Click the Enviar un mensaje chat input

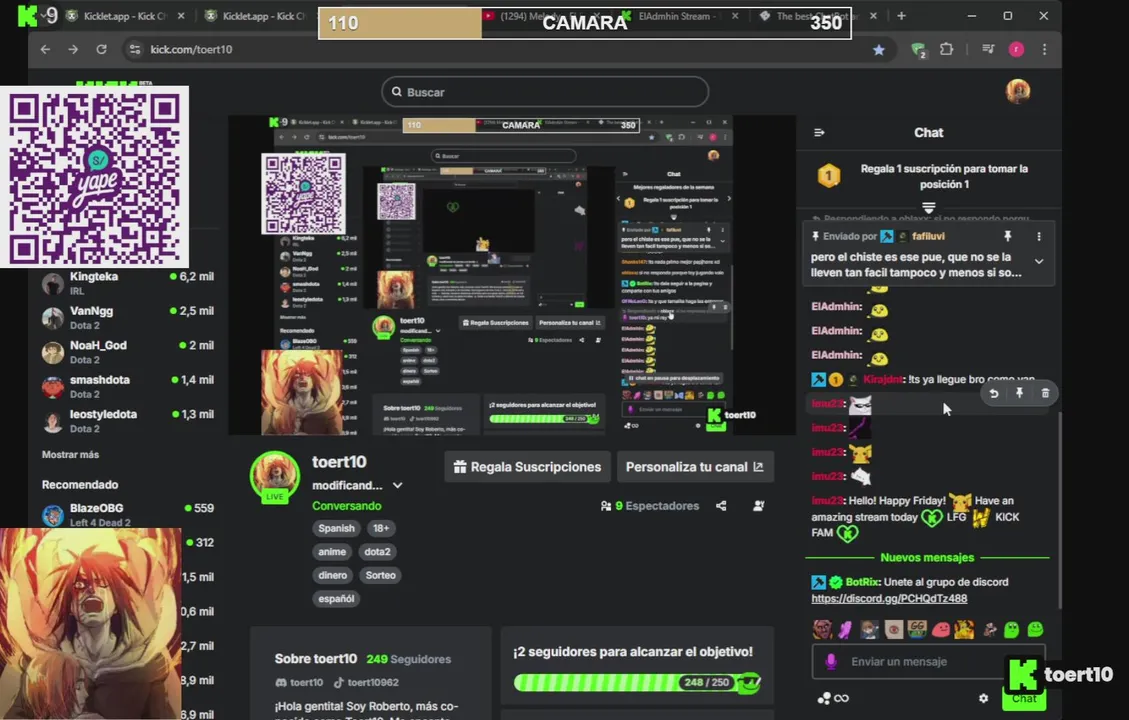(x=928, y=662)
